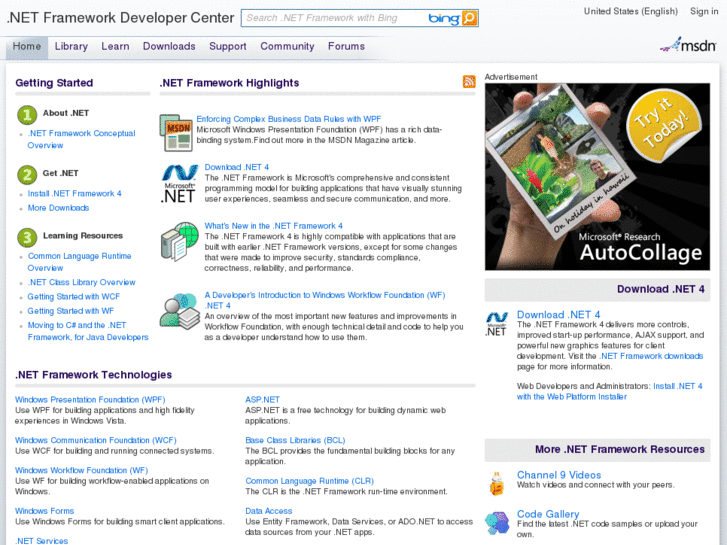Open the Community tab

(287, 46)
